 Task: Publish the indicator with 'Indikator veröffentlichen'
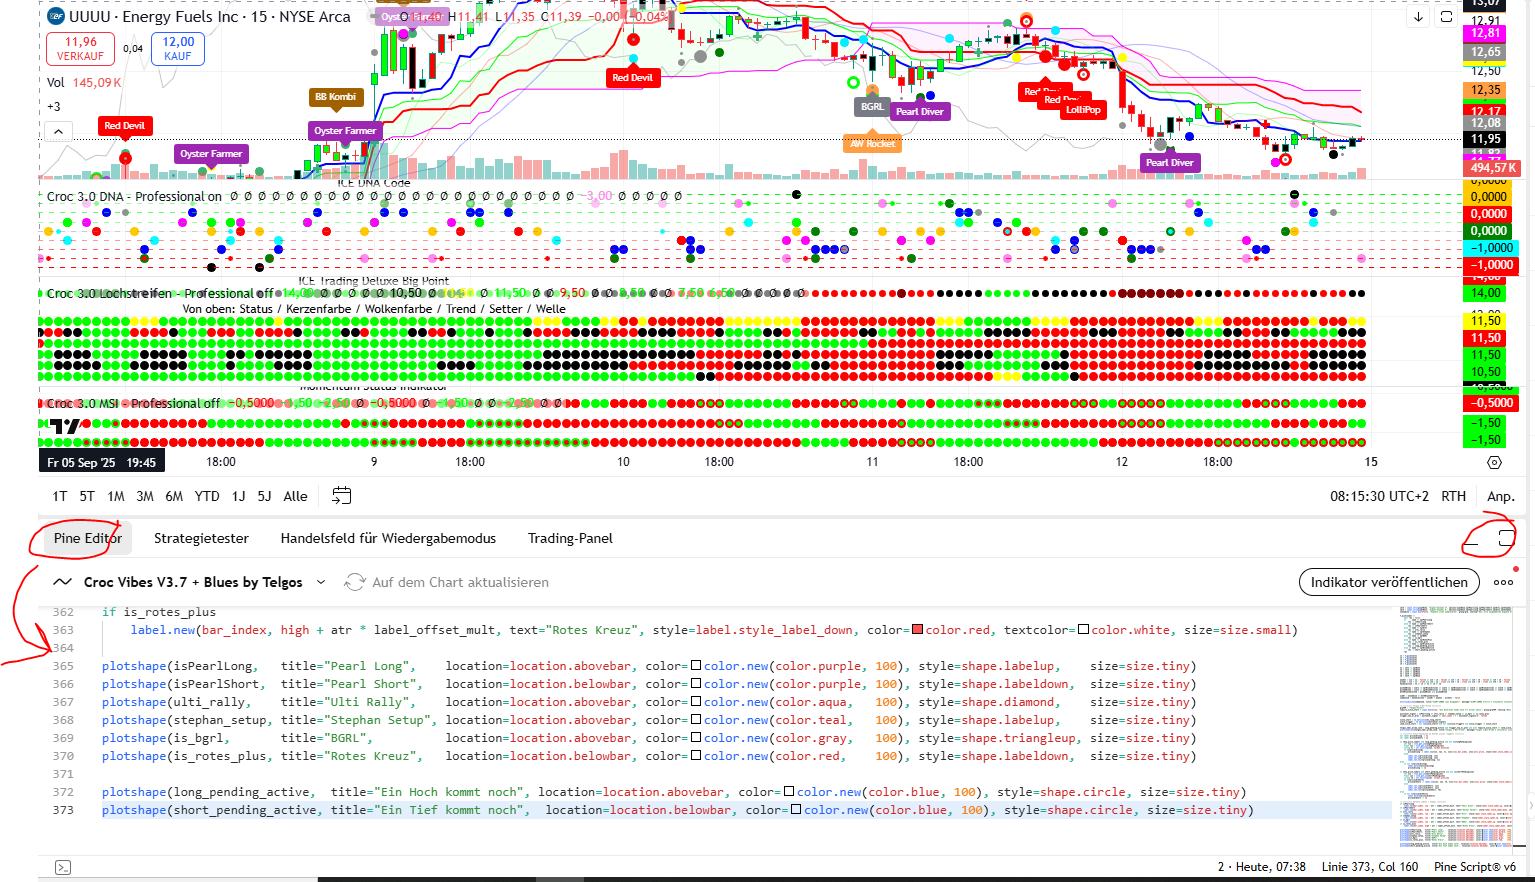coord(1389,582)
